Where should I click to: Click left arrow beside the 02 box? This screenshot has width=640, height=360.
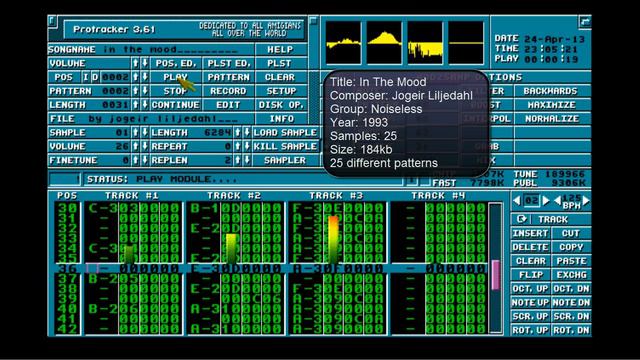(x=517, y=200)
